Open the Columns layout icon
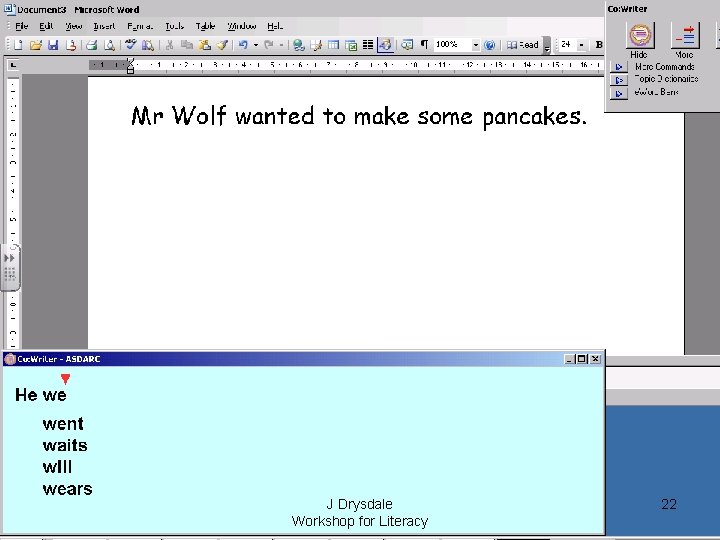This screenshot has width=720, height=540. pyautogui.click(x=368, y=45)
